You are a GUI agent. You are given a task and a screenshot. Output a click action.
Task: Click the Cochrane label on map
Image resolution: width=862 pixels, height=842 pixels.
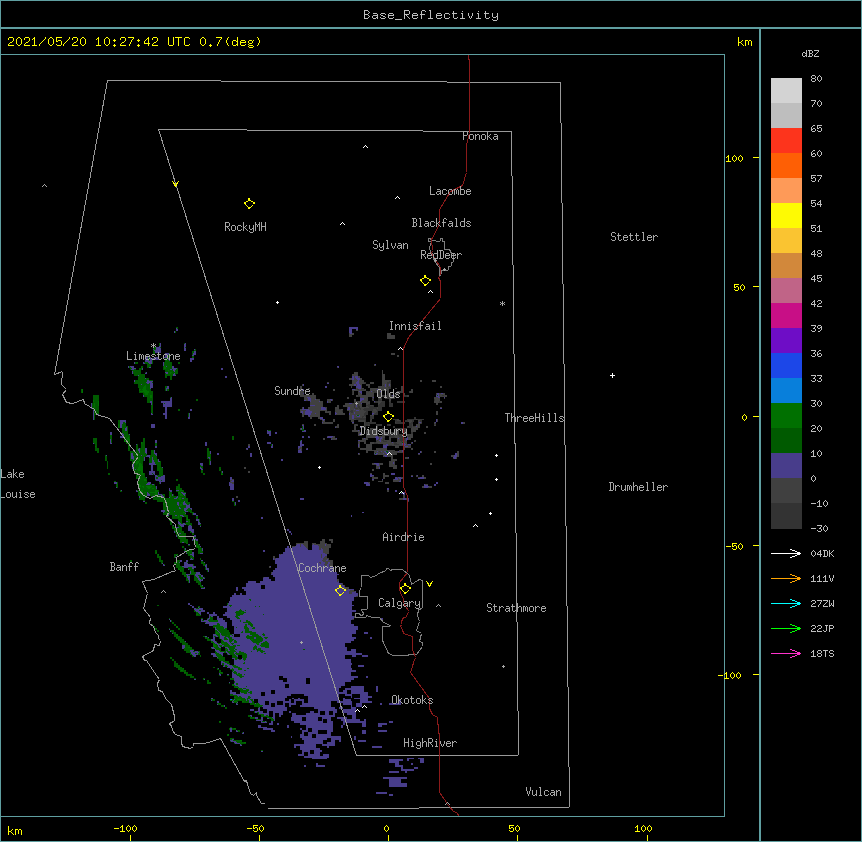pos(322,568)
